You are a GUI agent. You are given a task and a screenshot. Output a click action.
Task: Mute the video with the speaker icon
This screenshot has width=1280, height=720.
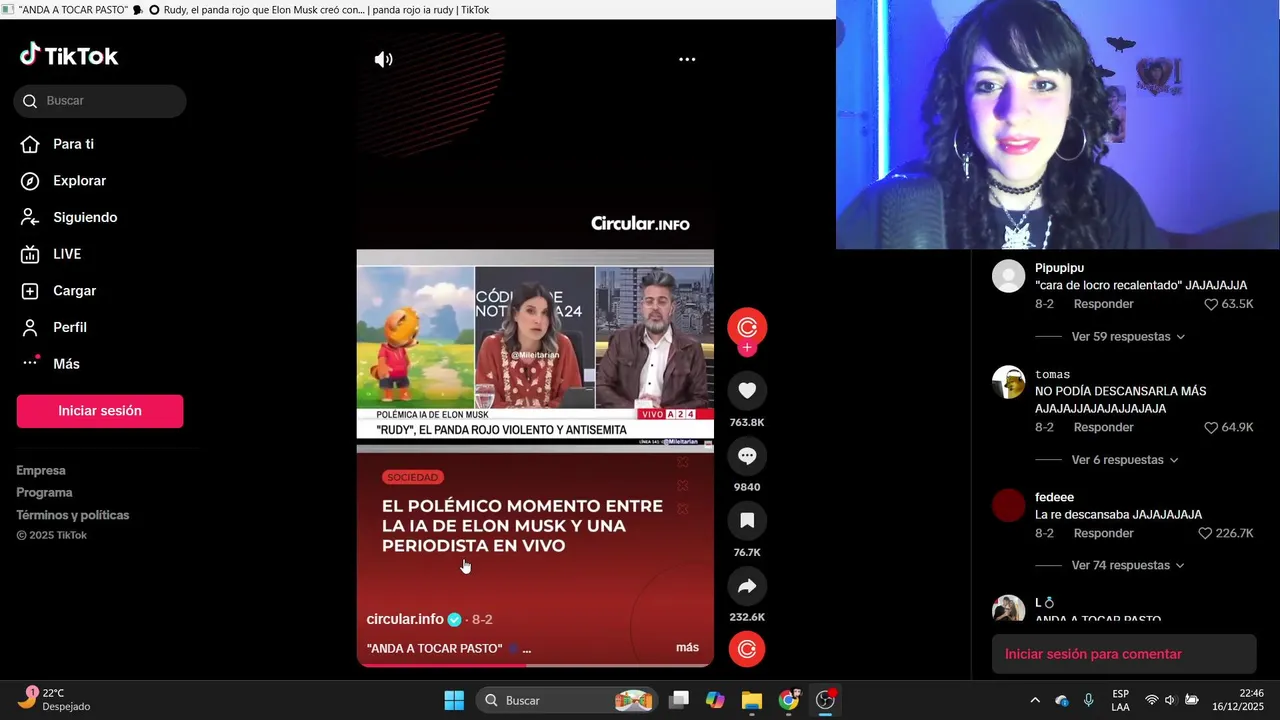point(383,59)
